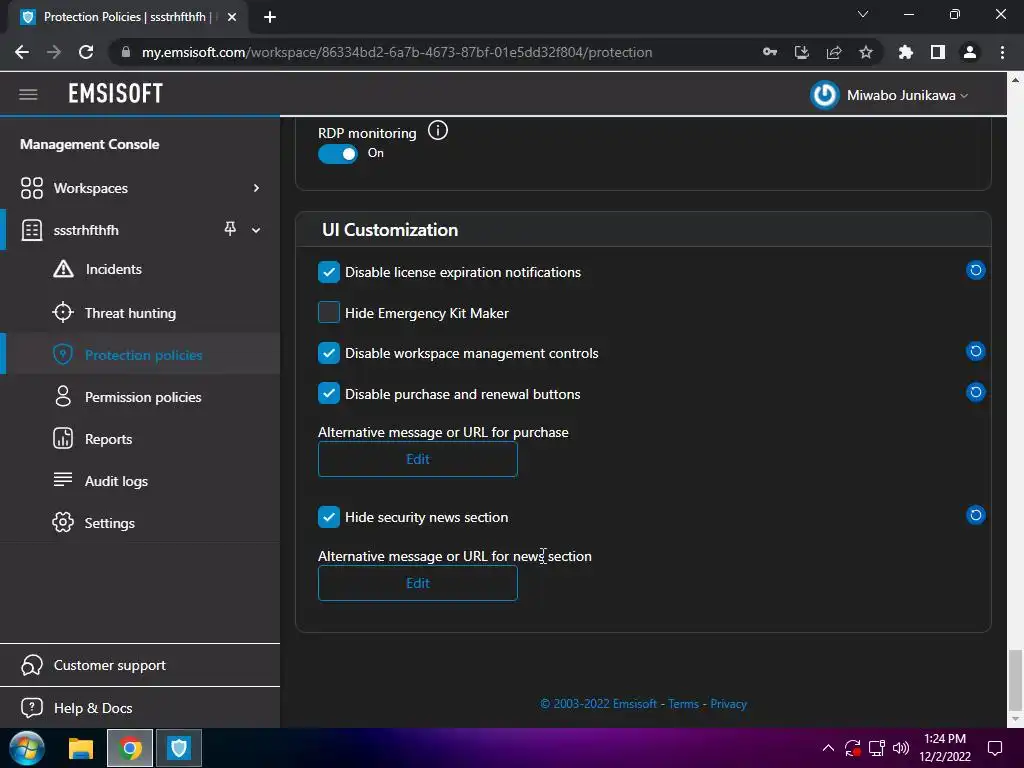This screenshot has height=768, width=1024.
Task: Click the saved passwords key icon
Action: (x=770, y=52)
